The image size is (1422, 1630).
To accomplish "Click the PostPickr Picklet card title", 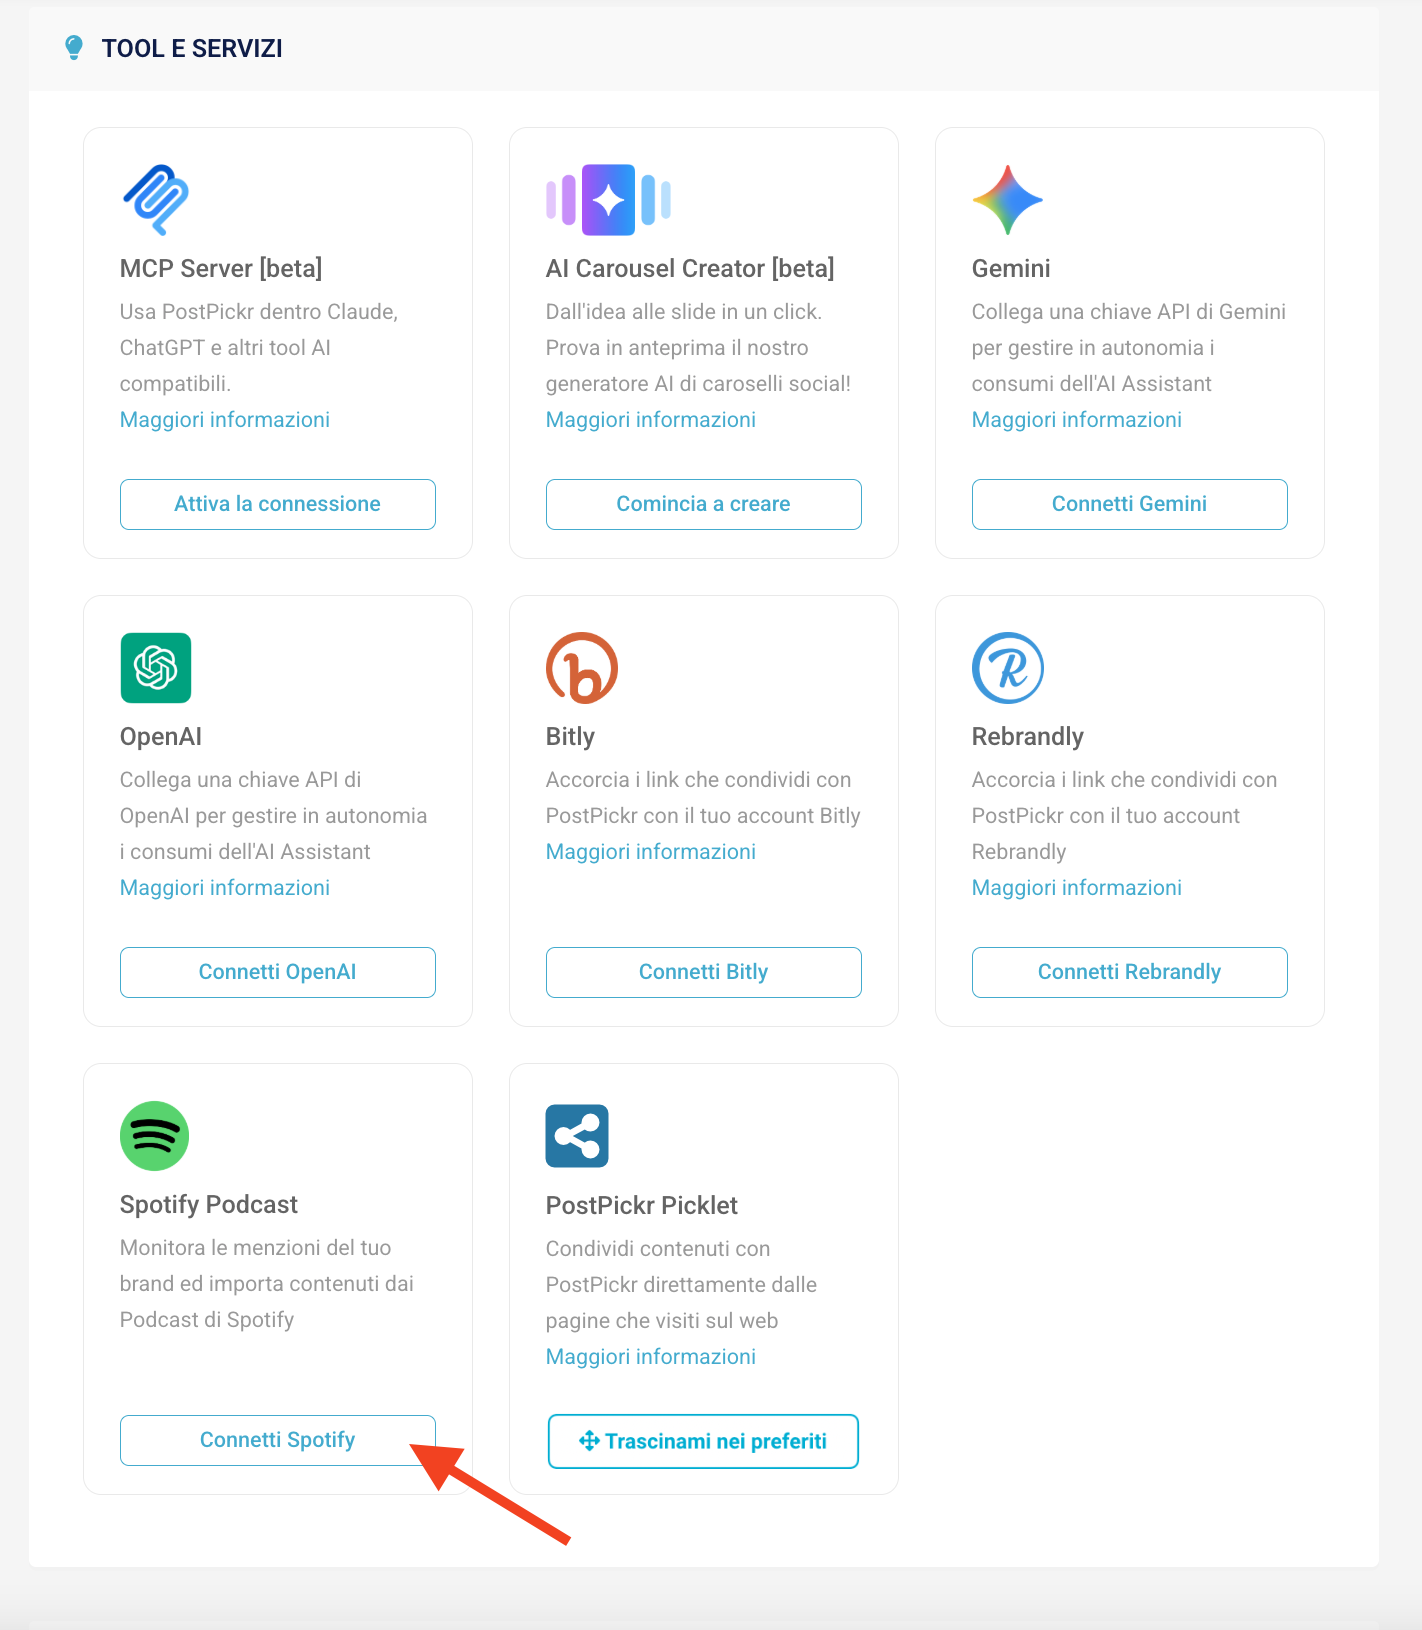I will [642, 1205].
